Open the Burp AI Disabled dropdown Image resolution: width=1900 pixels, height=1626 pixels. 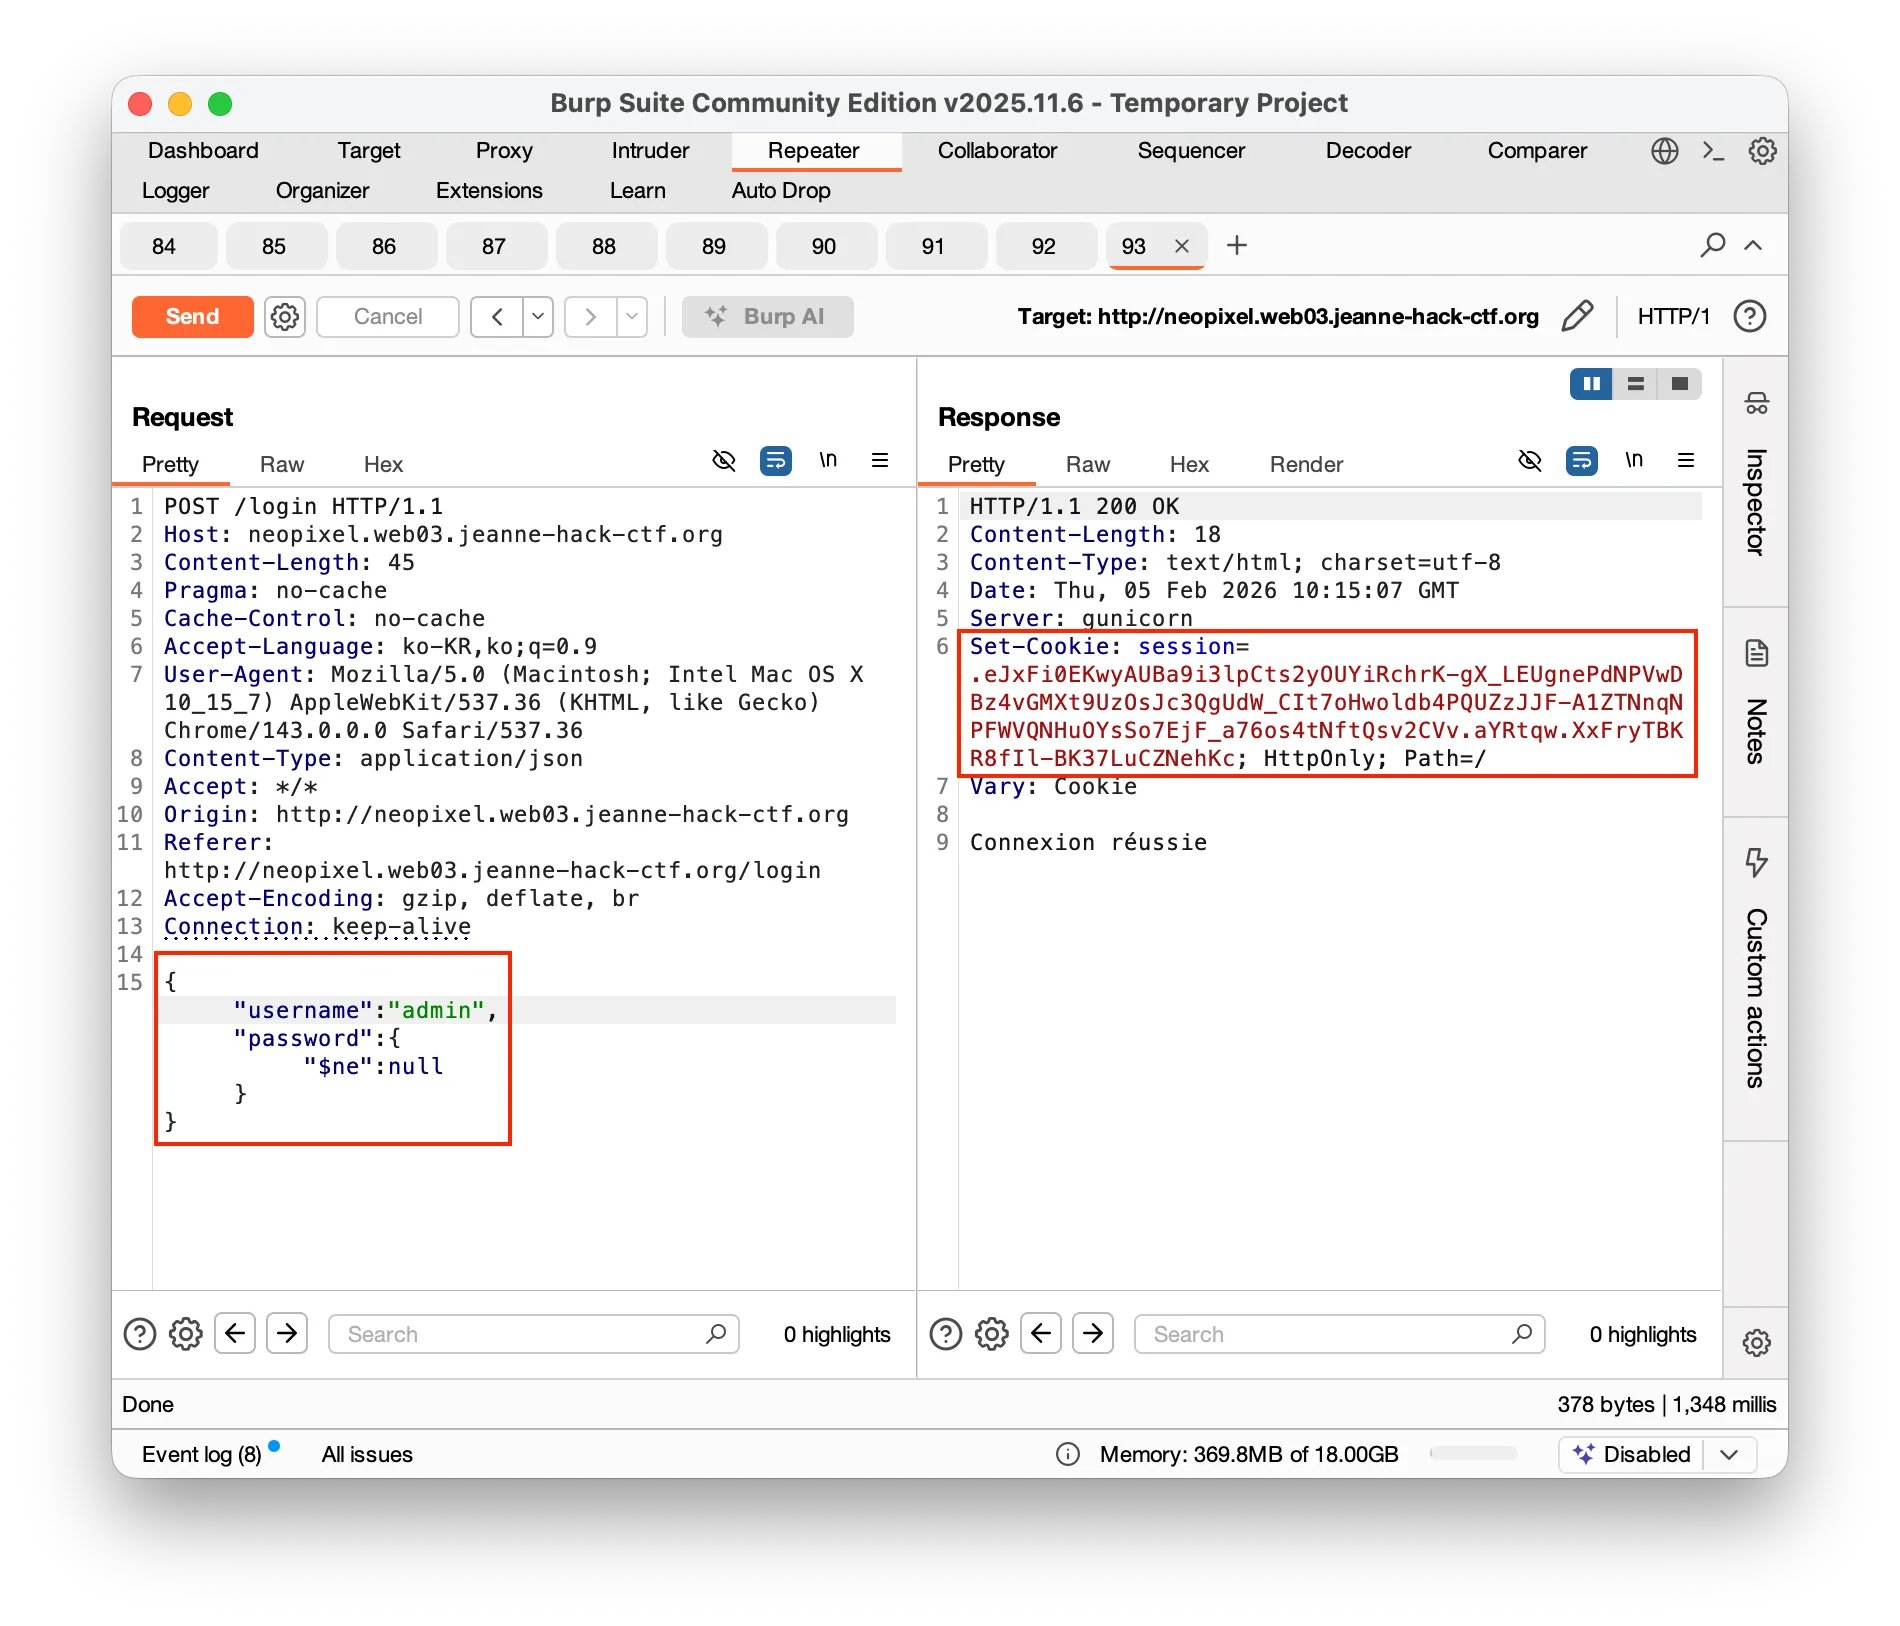(x=1730, y=1454)
